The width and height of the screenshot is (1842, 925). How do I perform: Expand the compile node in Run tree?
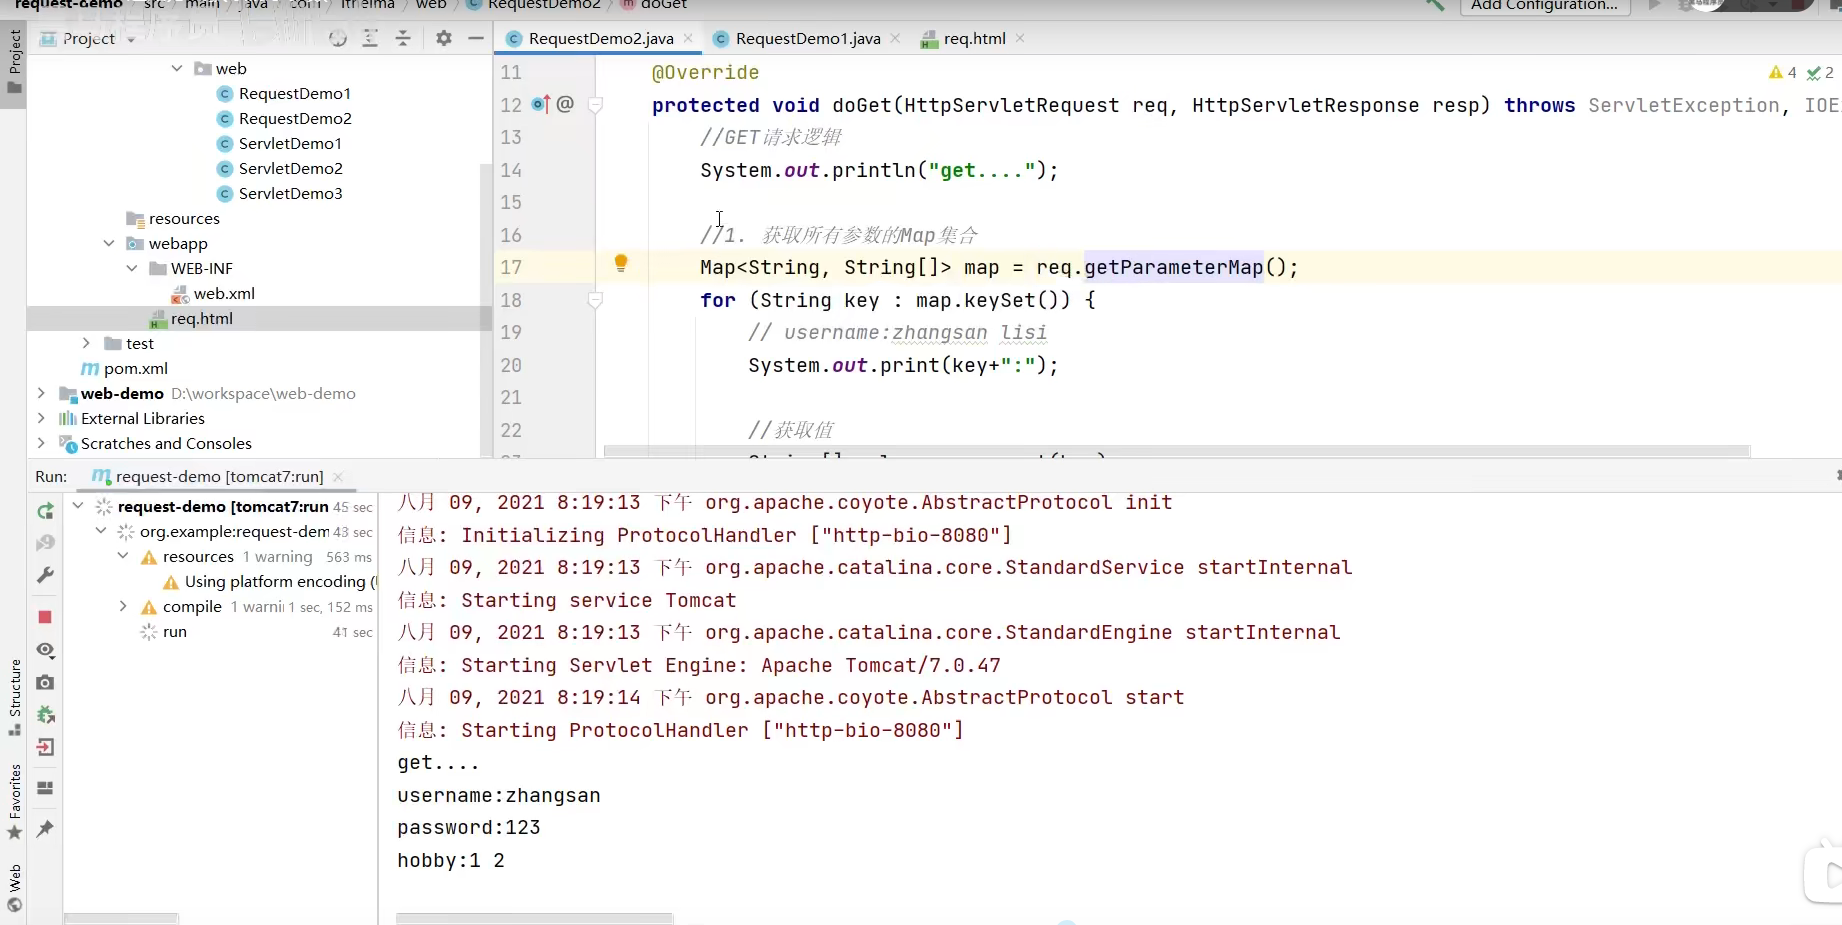point(122,606)
